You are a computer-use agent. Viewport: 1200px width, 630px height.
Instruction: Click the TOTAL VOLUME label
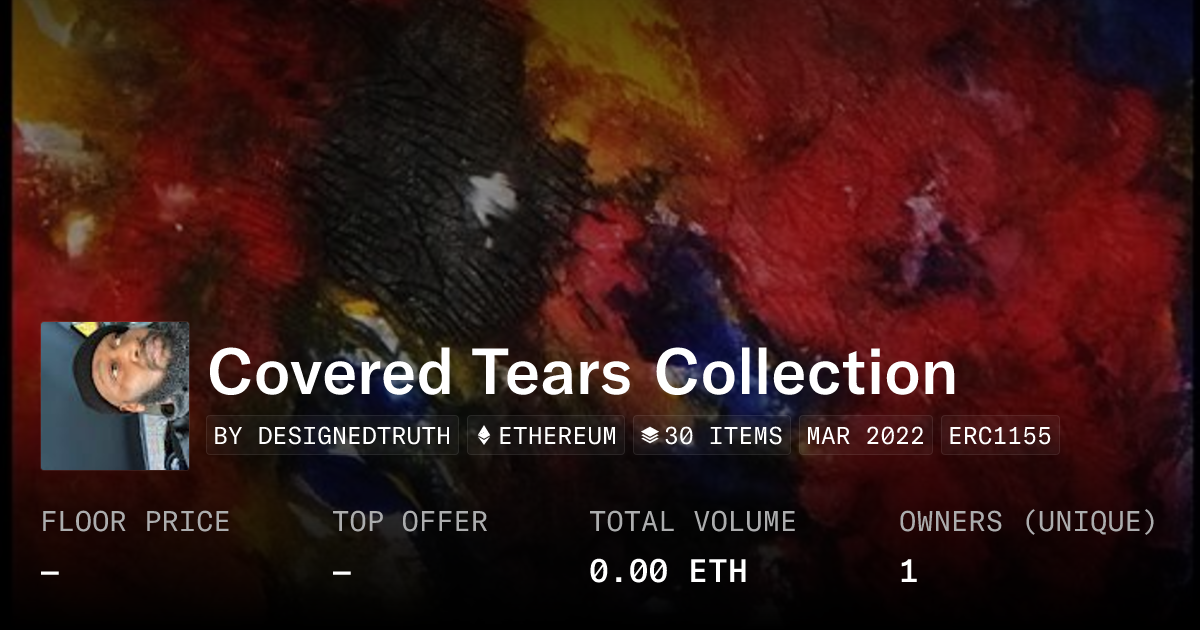coord(692,522)
